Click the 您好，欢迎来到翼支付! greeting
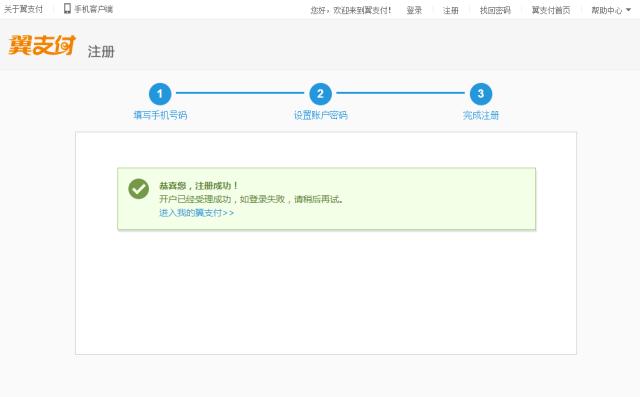Screen dimensions: 640x397 click(351, 10)
